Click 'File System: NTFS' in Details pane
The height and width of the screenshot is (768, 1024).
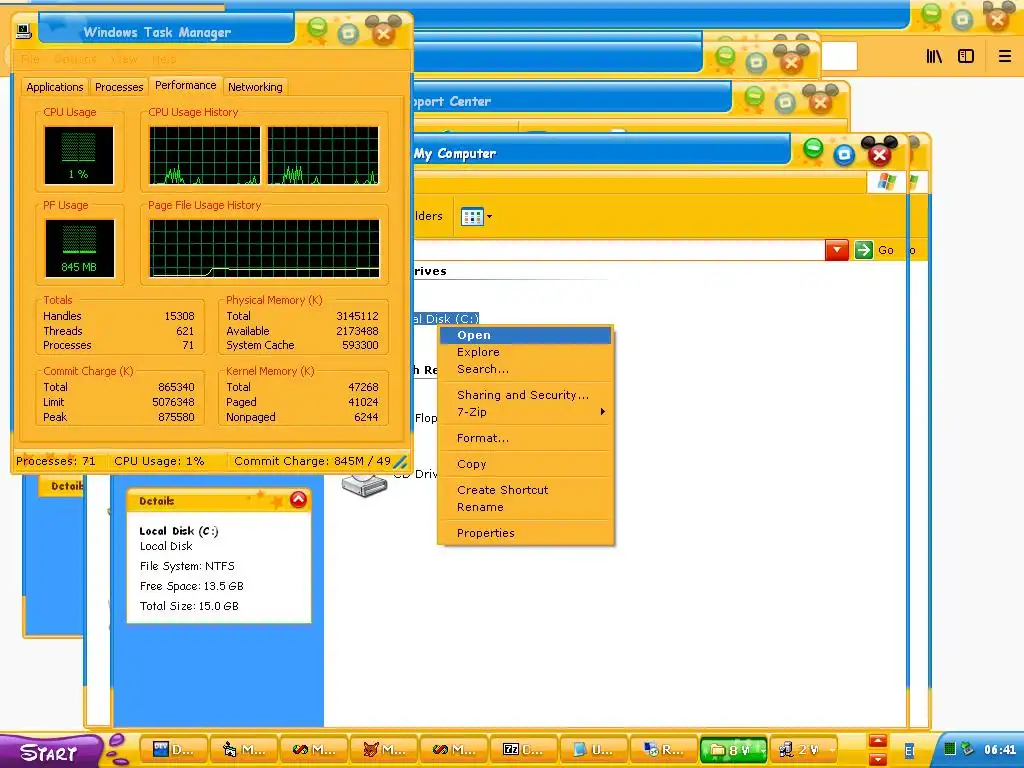(x=187, y=566)
